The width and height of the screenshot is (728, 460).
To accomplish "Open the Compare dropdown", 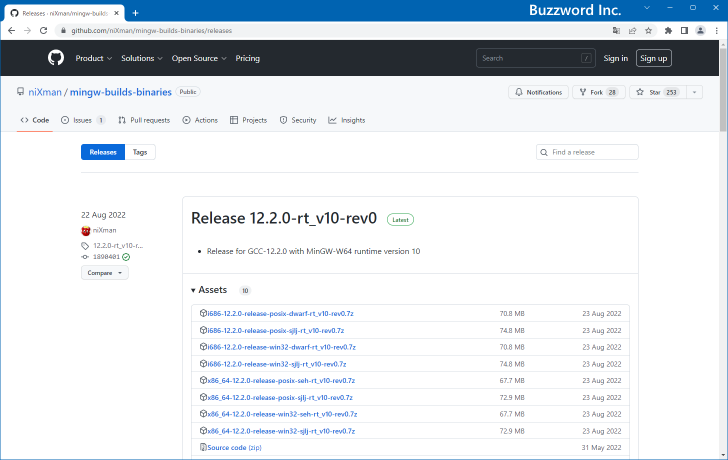I will pyautogui.click(x=105, y=273).
